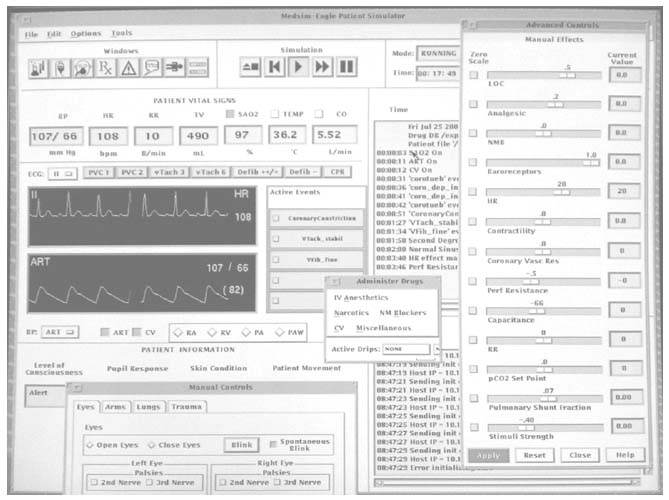Open the airway mask window icon

pos(83,68)
